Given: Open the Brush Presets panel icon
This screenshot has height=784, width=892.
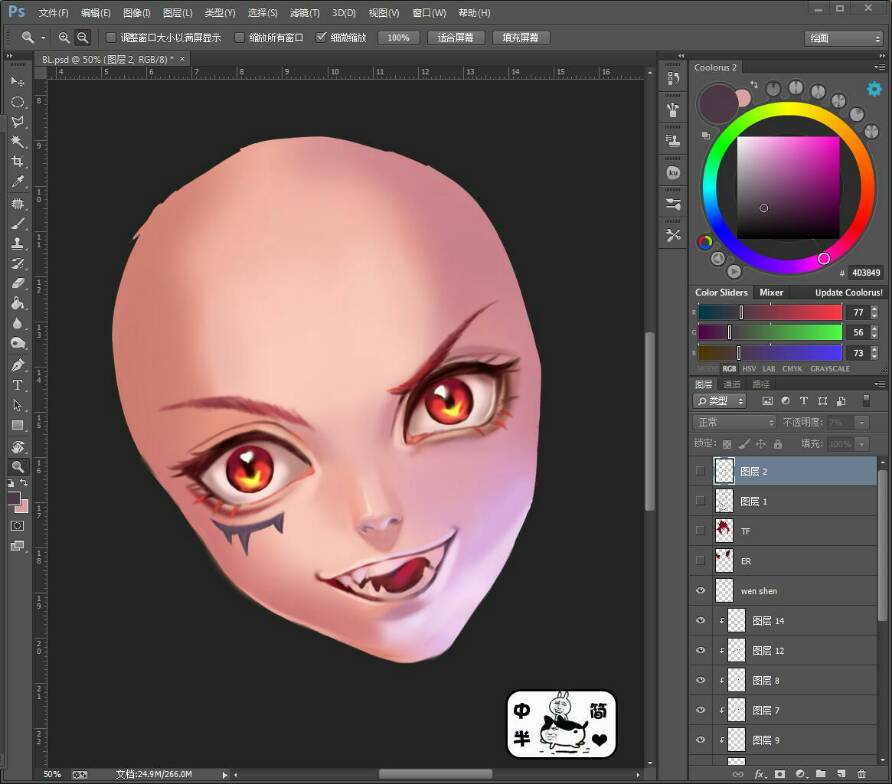Looking at the screenshot, I should pos(673,109).
